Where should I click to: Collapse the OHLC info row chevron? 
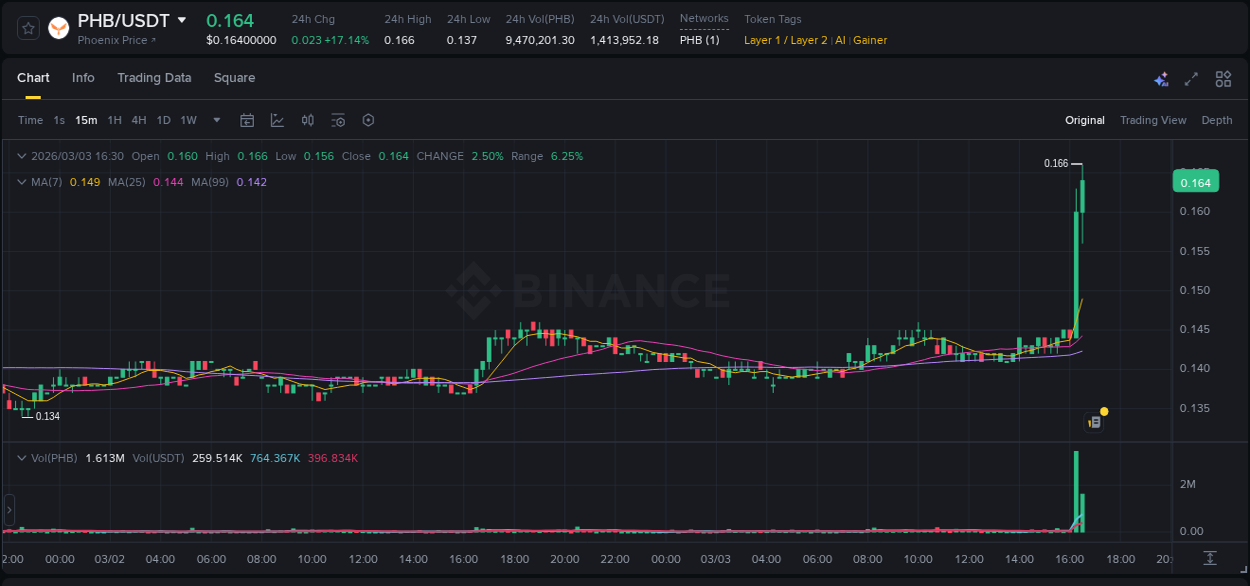coord(21,156)
